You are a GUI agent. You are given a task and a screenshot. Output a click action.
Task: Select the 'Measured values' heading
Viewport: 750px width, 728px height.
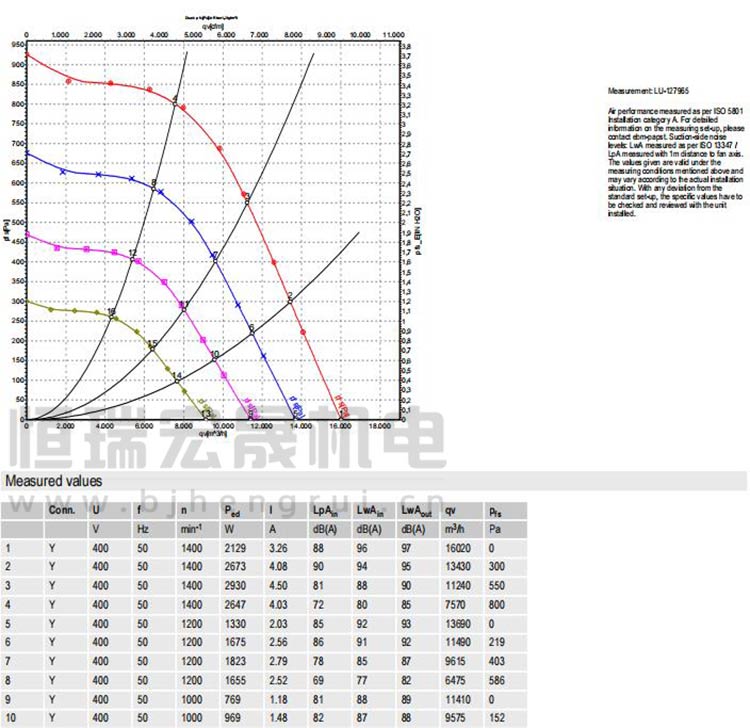coord(53,481)
